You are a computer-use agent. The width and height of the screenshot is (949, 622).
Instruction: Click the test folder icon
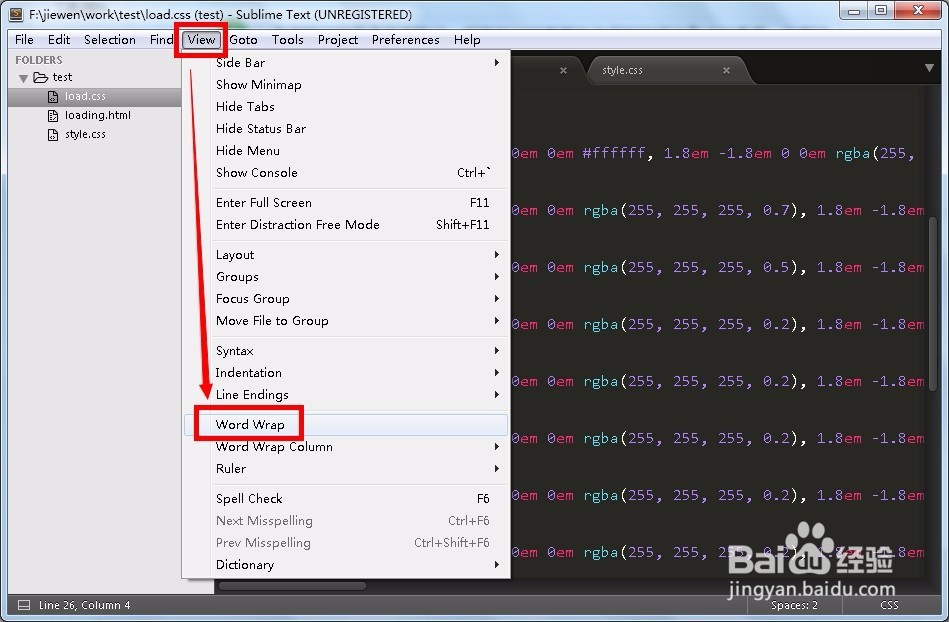tap(41, 77)
